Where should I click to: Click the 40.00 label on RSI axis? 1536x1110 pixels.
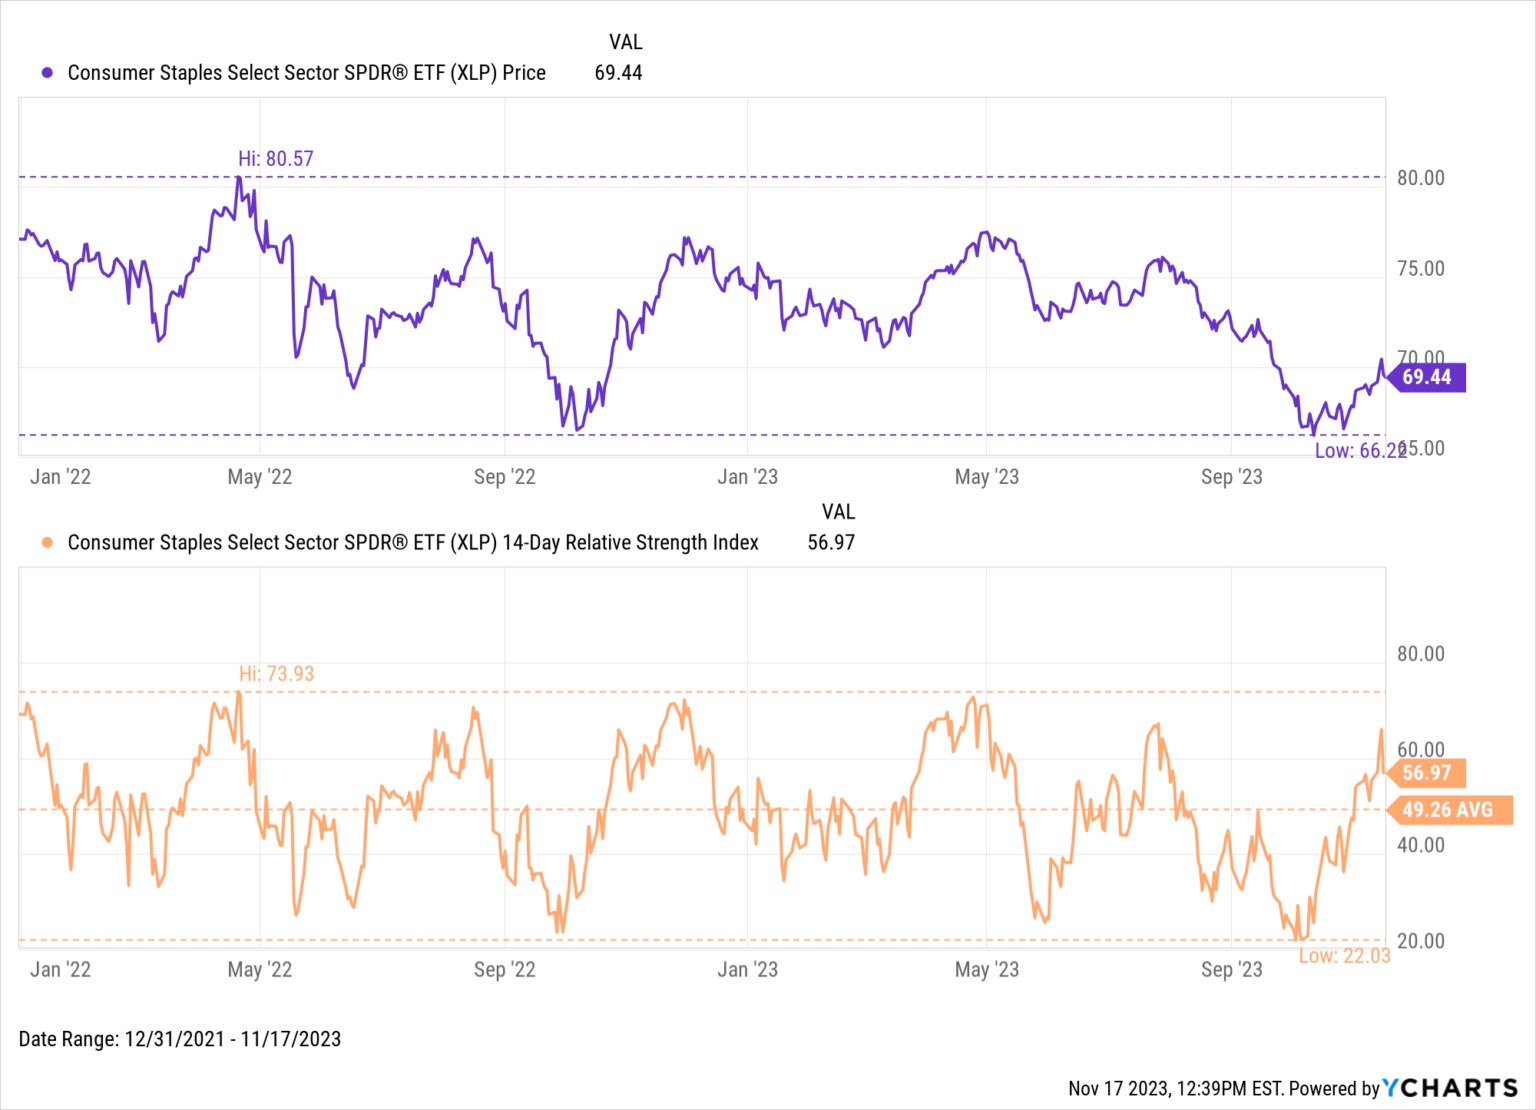[x=1420, y=846]
